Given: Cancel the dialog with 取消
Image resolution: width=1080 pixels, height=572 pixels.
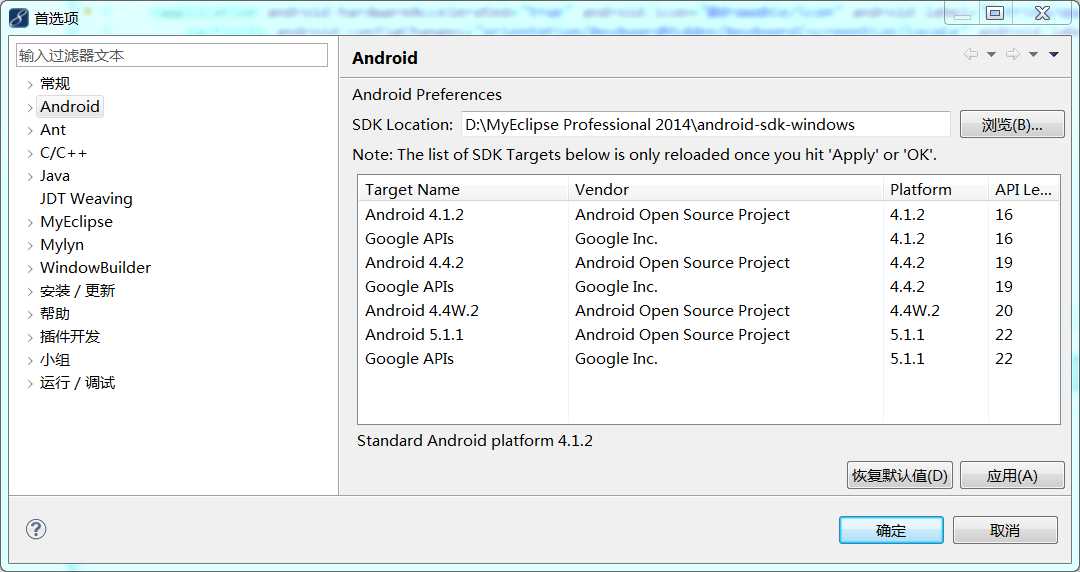Looking at the screenshot, I should (x=1004, y=530).
